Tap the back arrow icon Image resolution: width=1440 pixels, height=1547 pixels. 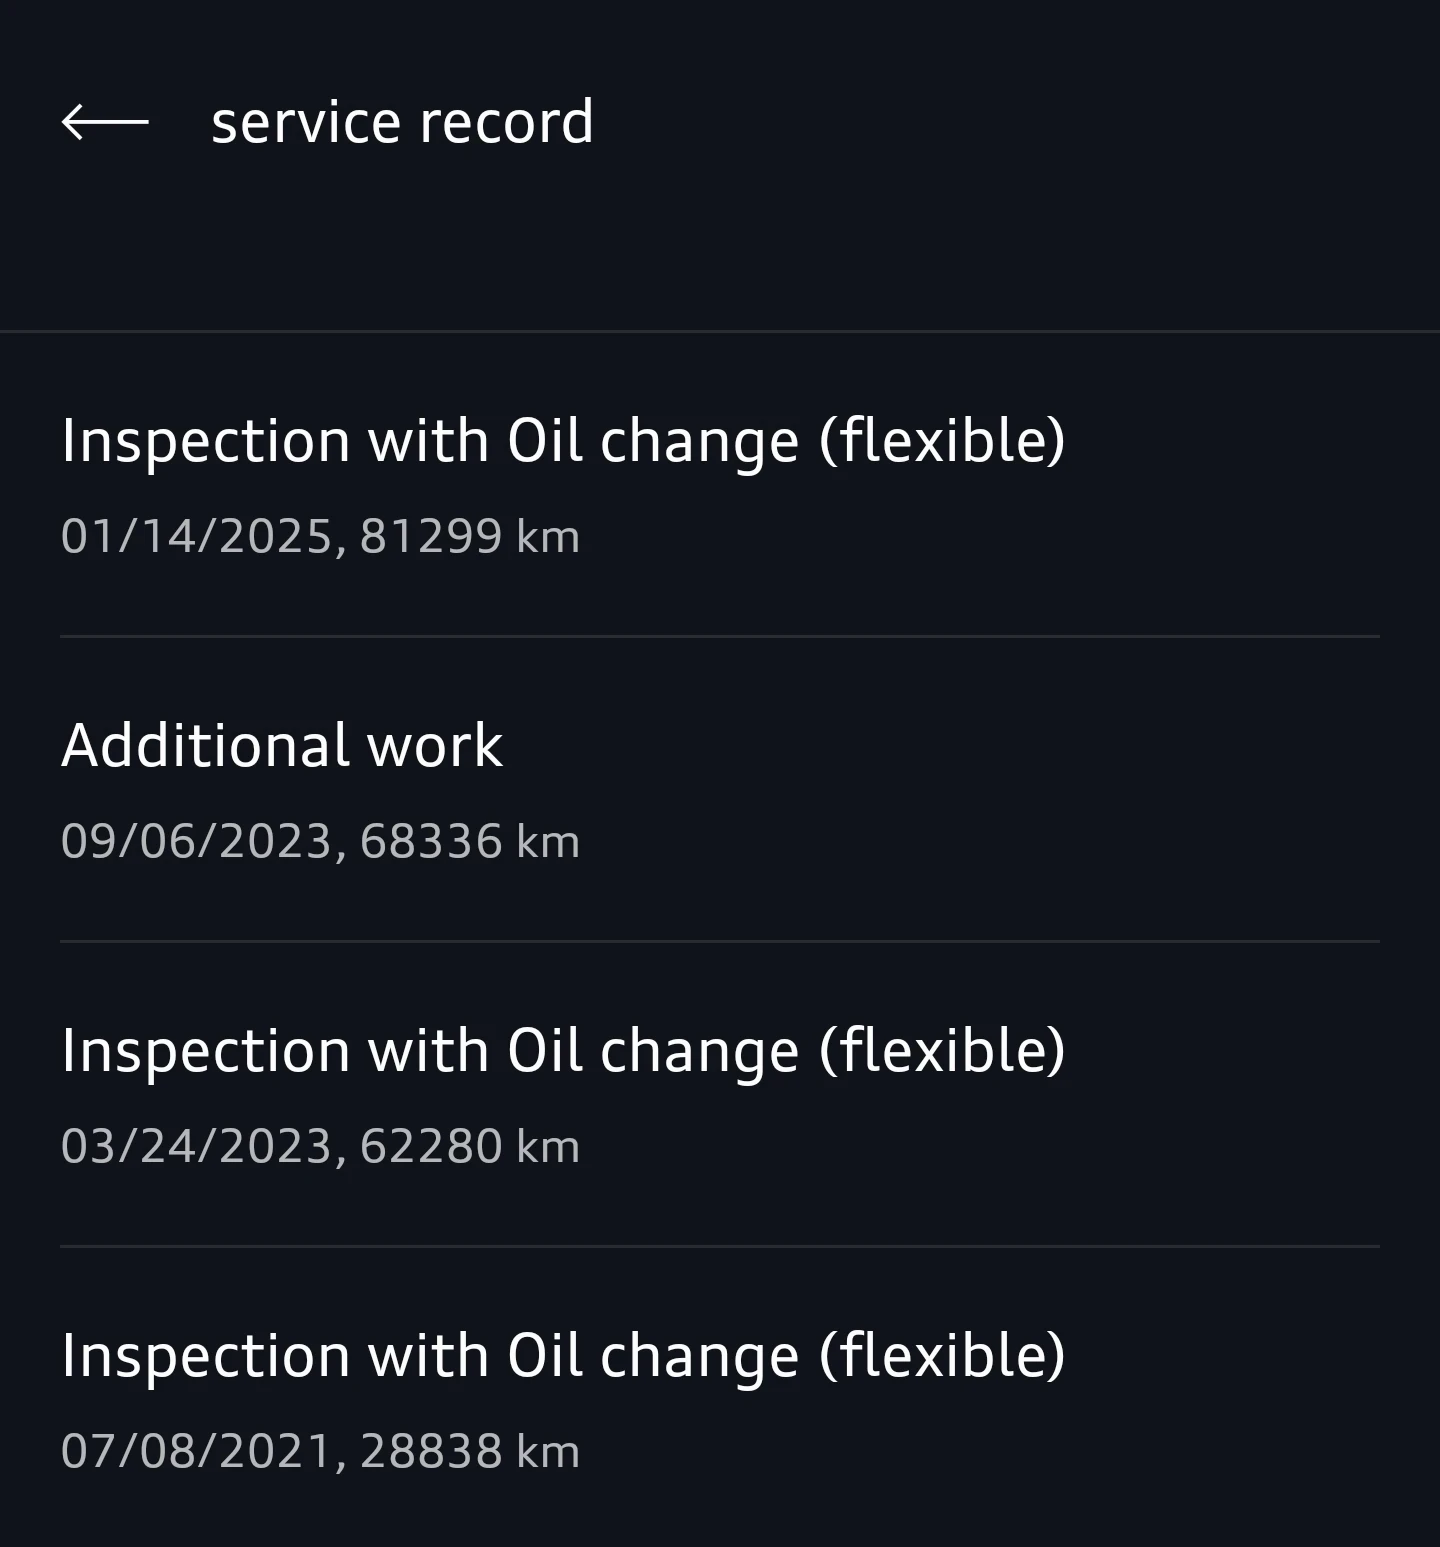point(105,123)
